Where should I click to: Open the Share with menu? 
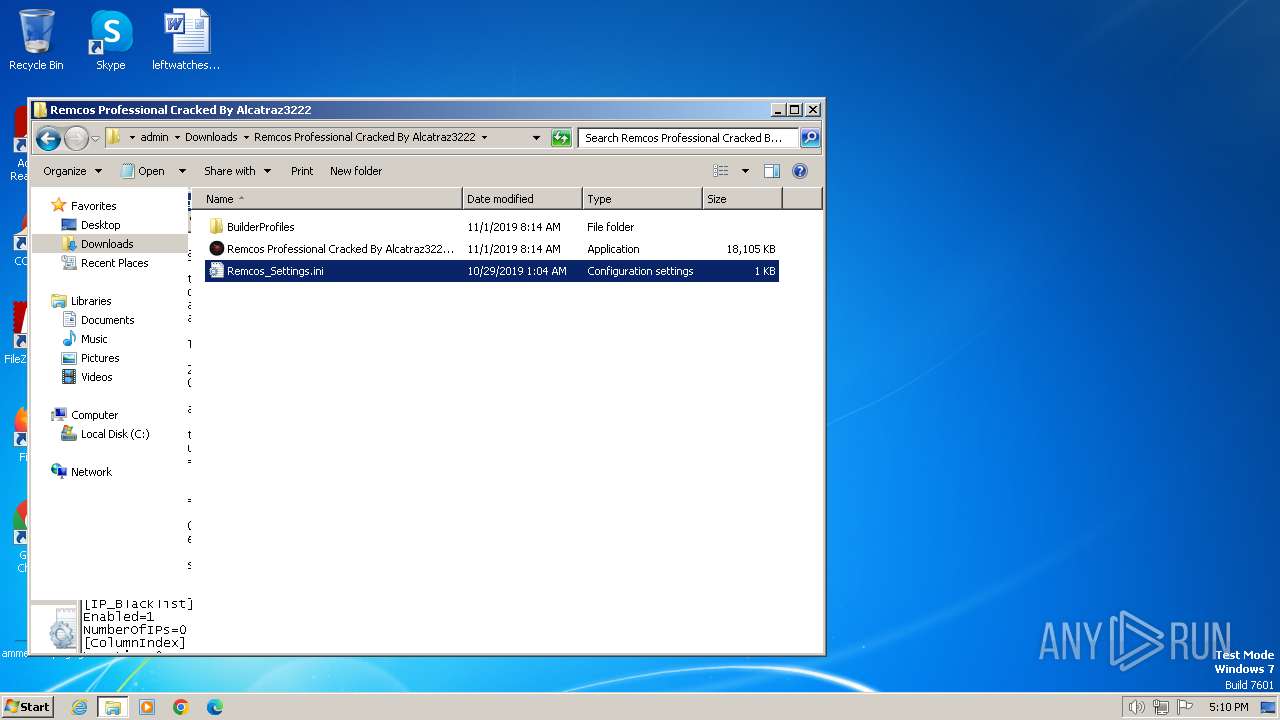pos(237,171)
